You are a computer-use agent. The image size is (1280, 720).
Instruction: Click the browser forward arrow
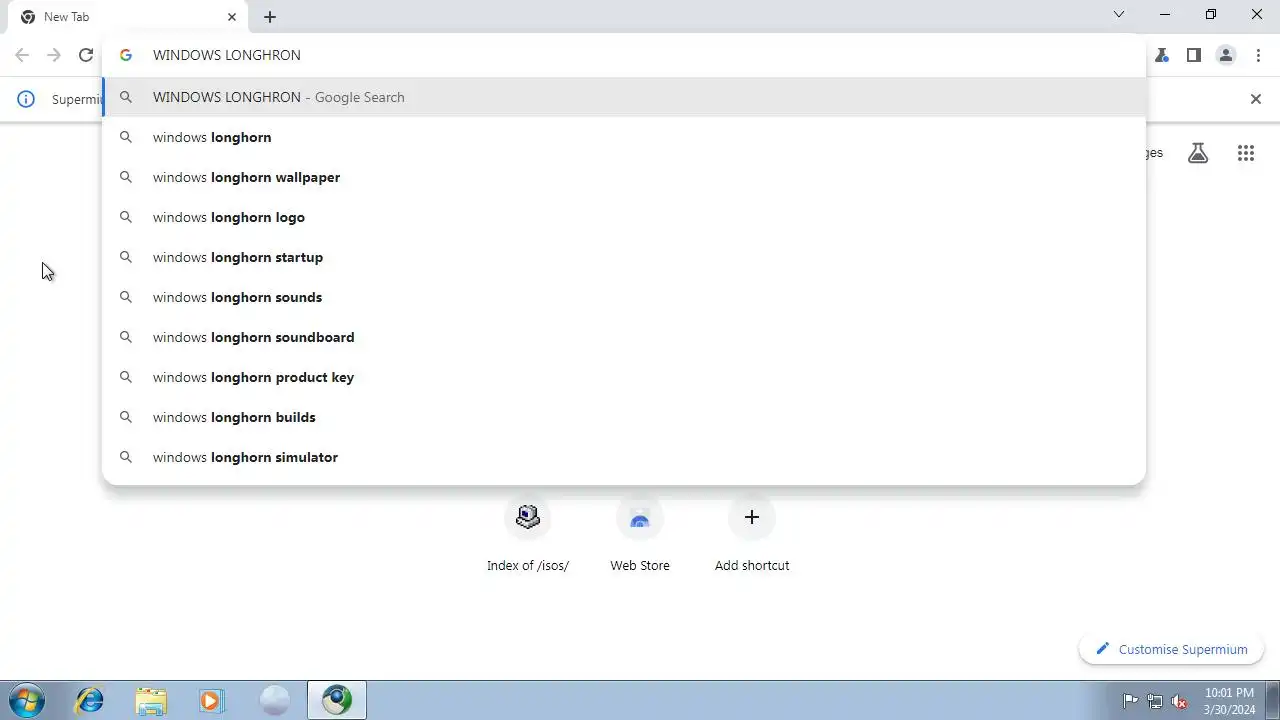pyautogui.click(x=54, y=55)
